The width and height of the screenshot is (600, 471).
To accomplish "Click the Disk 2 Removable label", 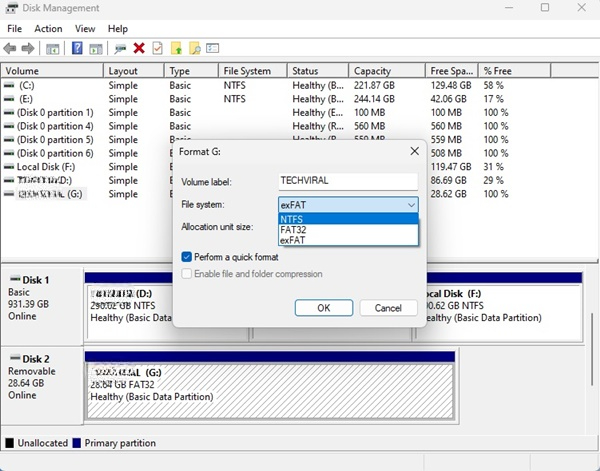I will pyautogui.click(x=31, y=371).
